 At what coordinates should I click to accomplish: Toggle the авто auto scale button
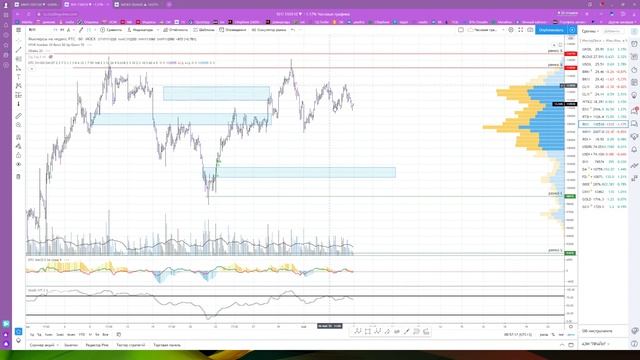pos(571,335)
